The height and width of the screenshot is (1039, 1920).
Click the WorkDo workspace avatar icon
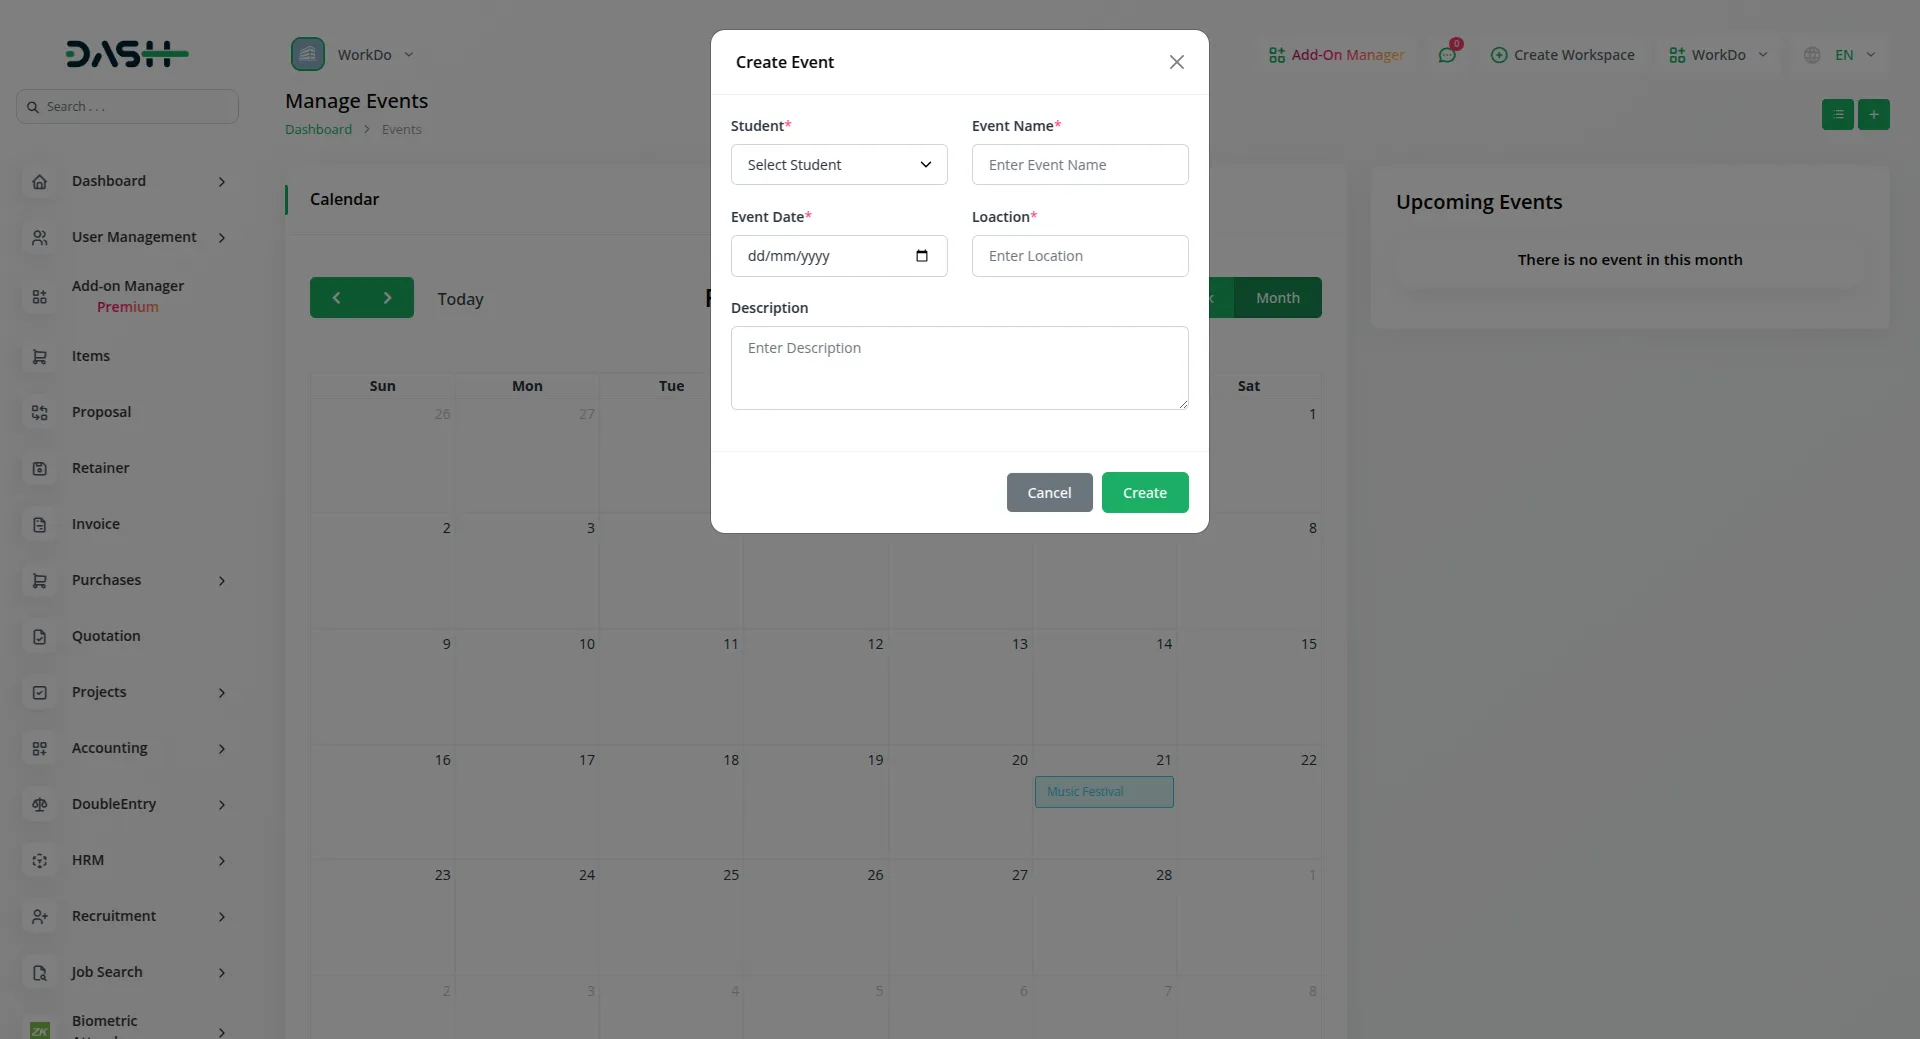[308, 54]
